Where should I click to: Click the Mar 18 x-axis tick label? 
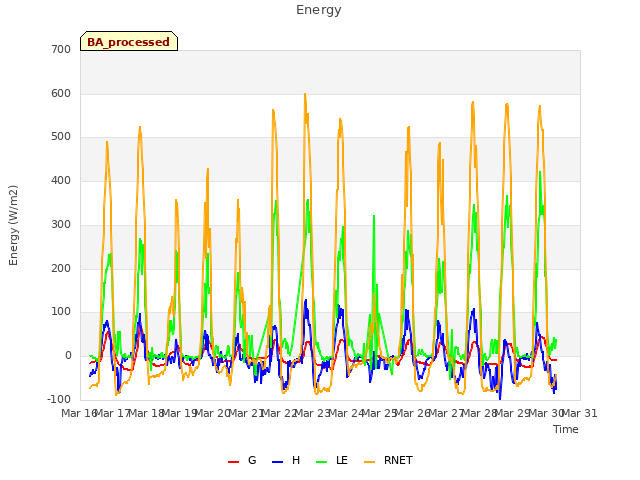click(x=147, y=413)
